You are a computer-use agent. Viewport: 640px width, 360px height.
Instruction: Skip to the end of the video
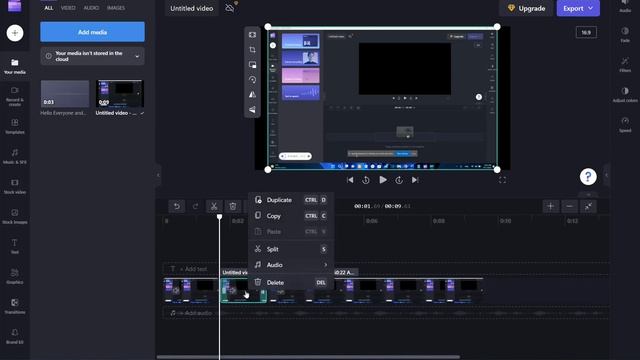pyautogui.click(x=415, y=180)
